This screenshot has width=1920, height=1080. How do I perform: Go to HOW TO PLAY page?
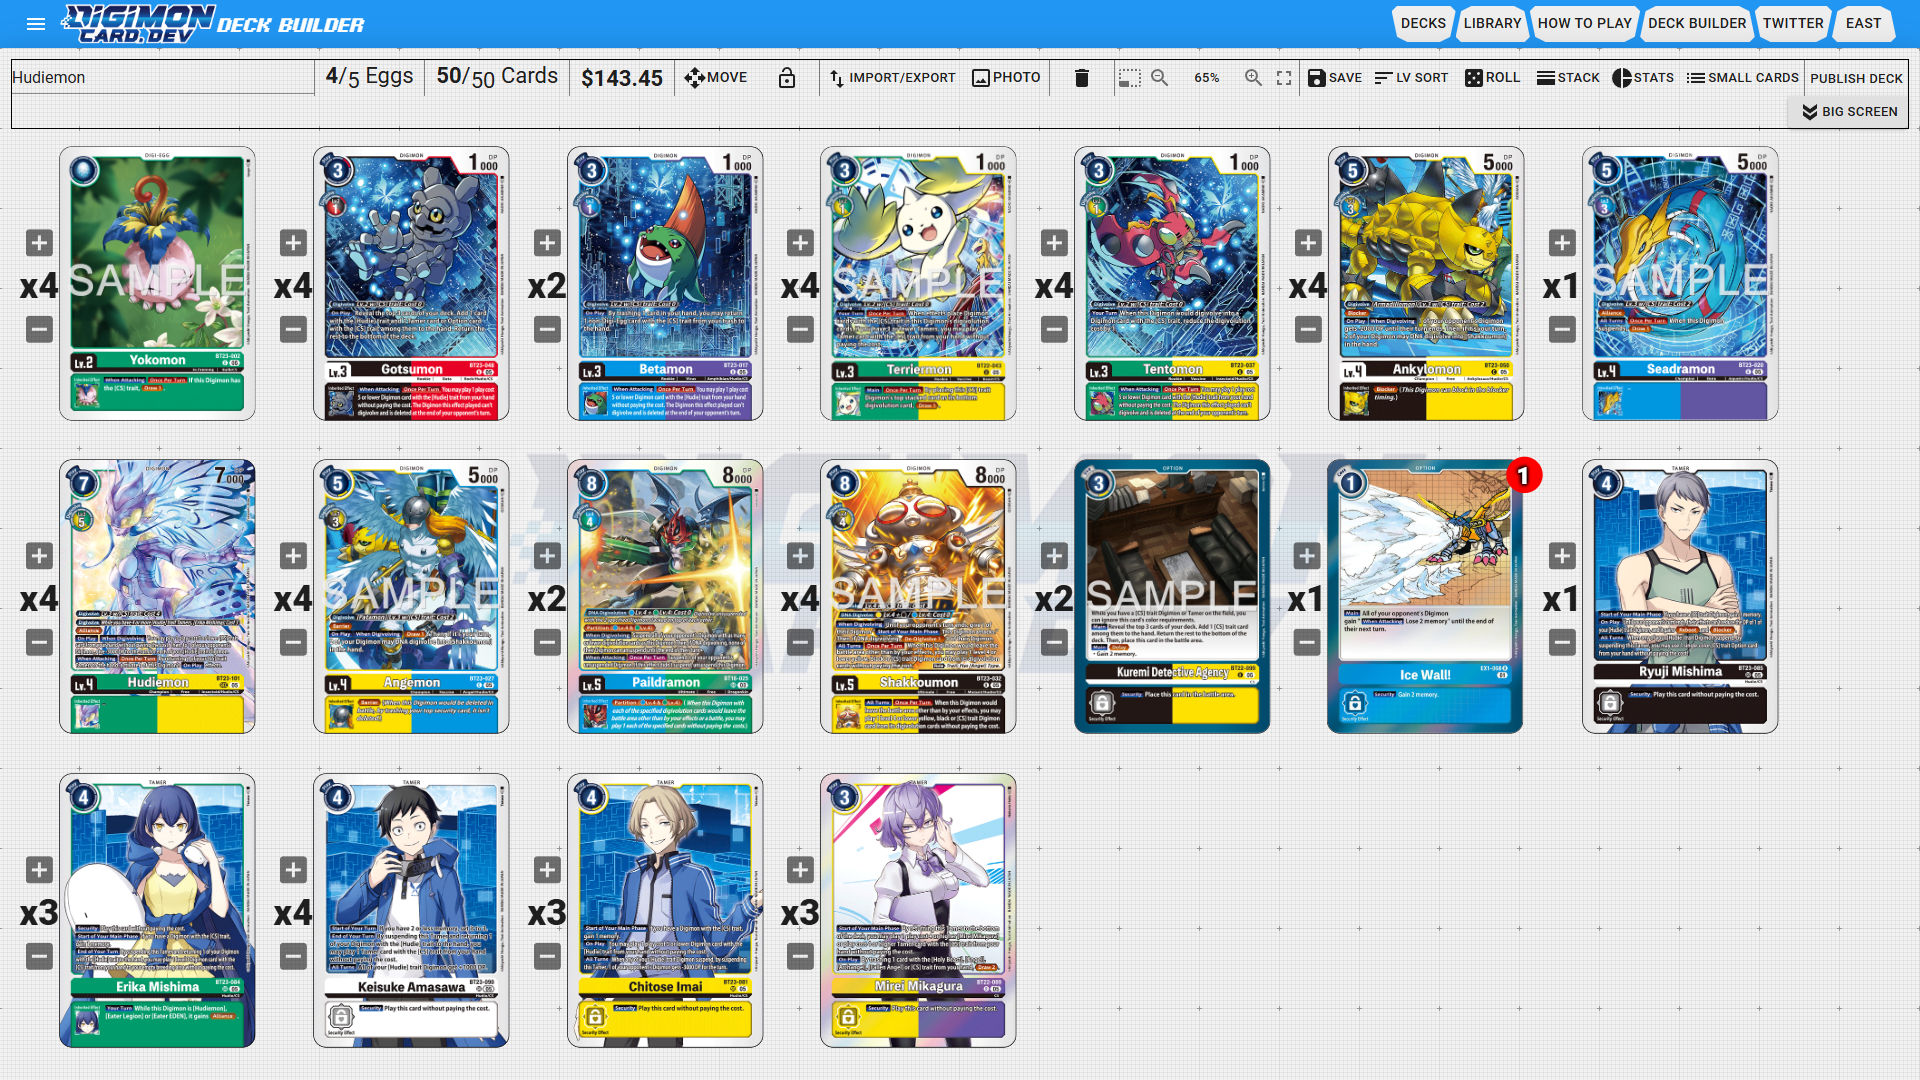coord(1584,23)
